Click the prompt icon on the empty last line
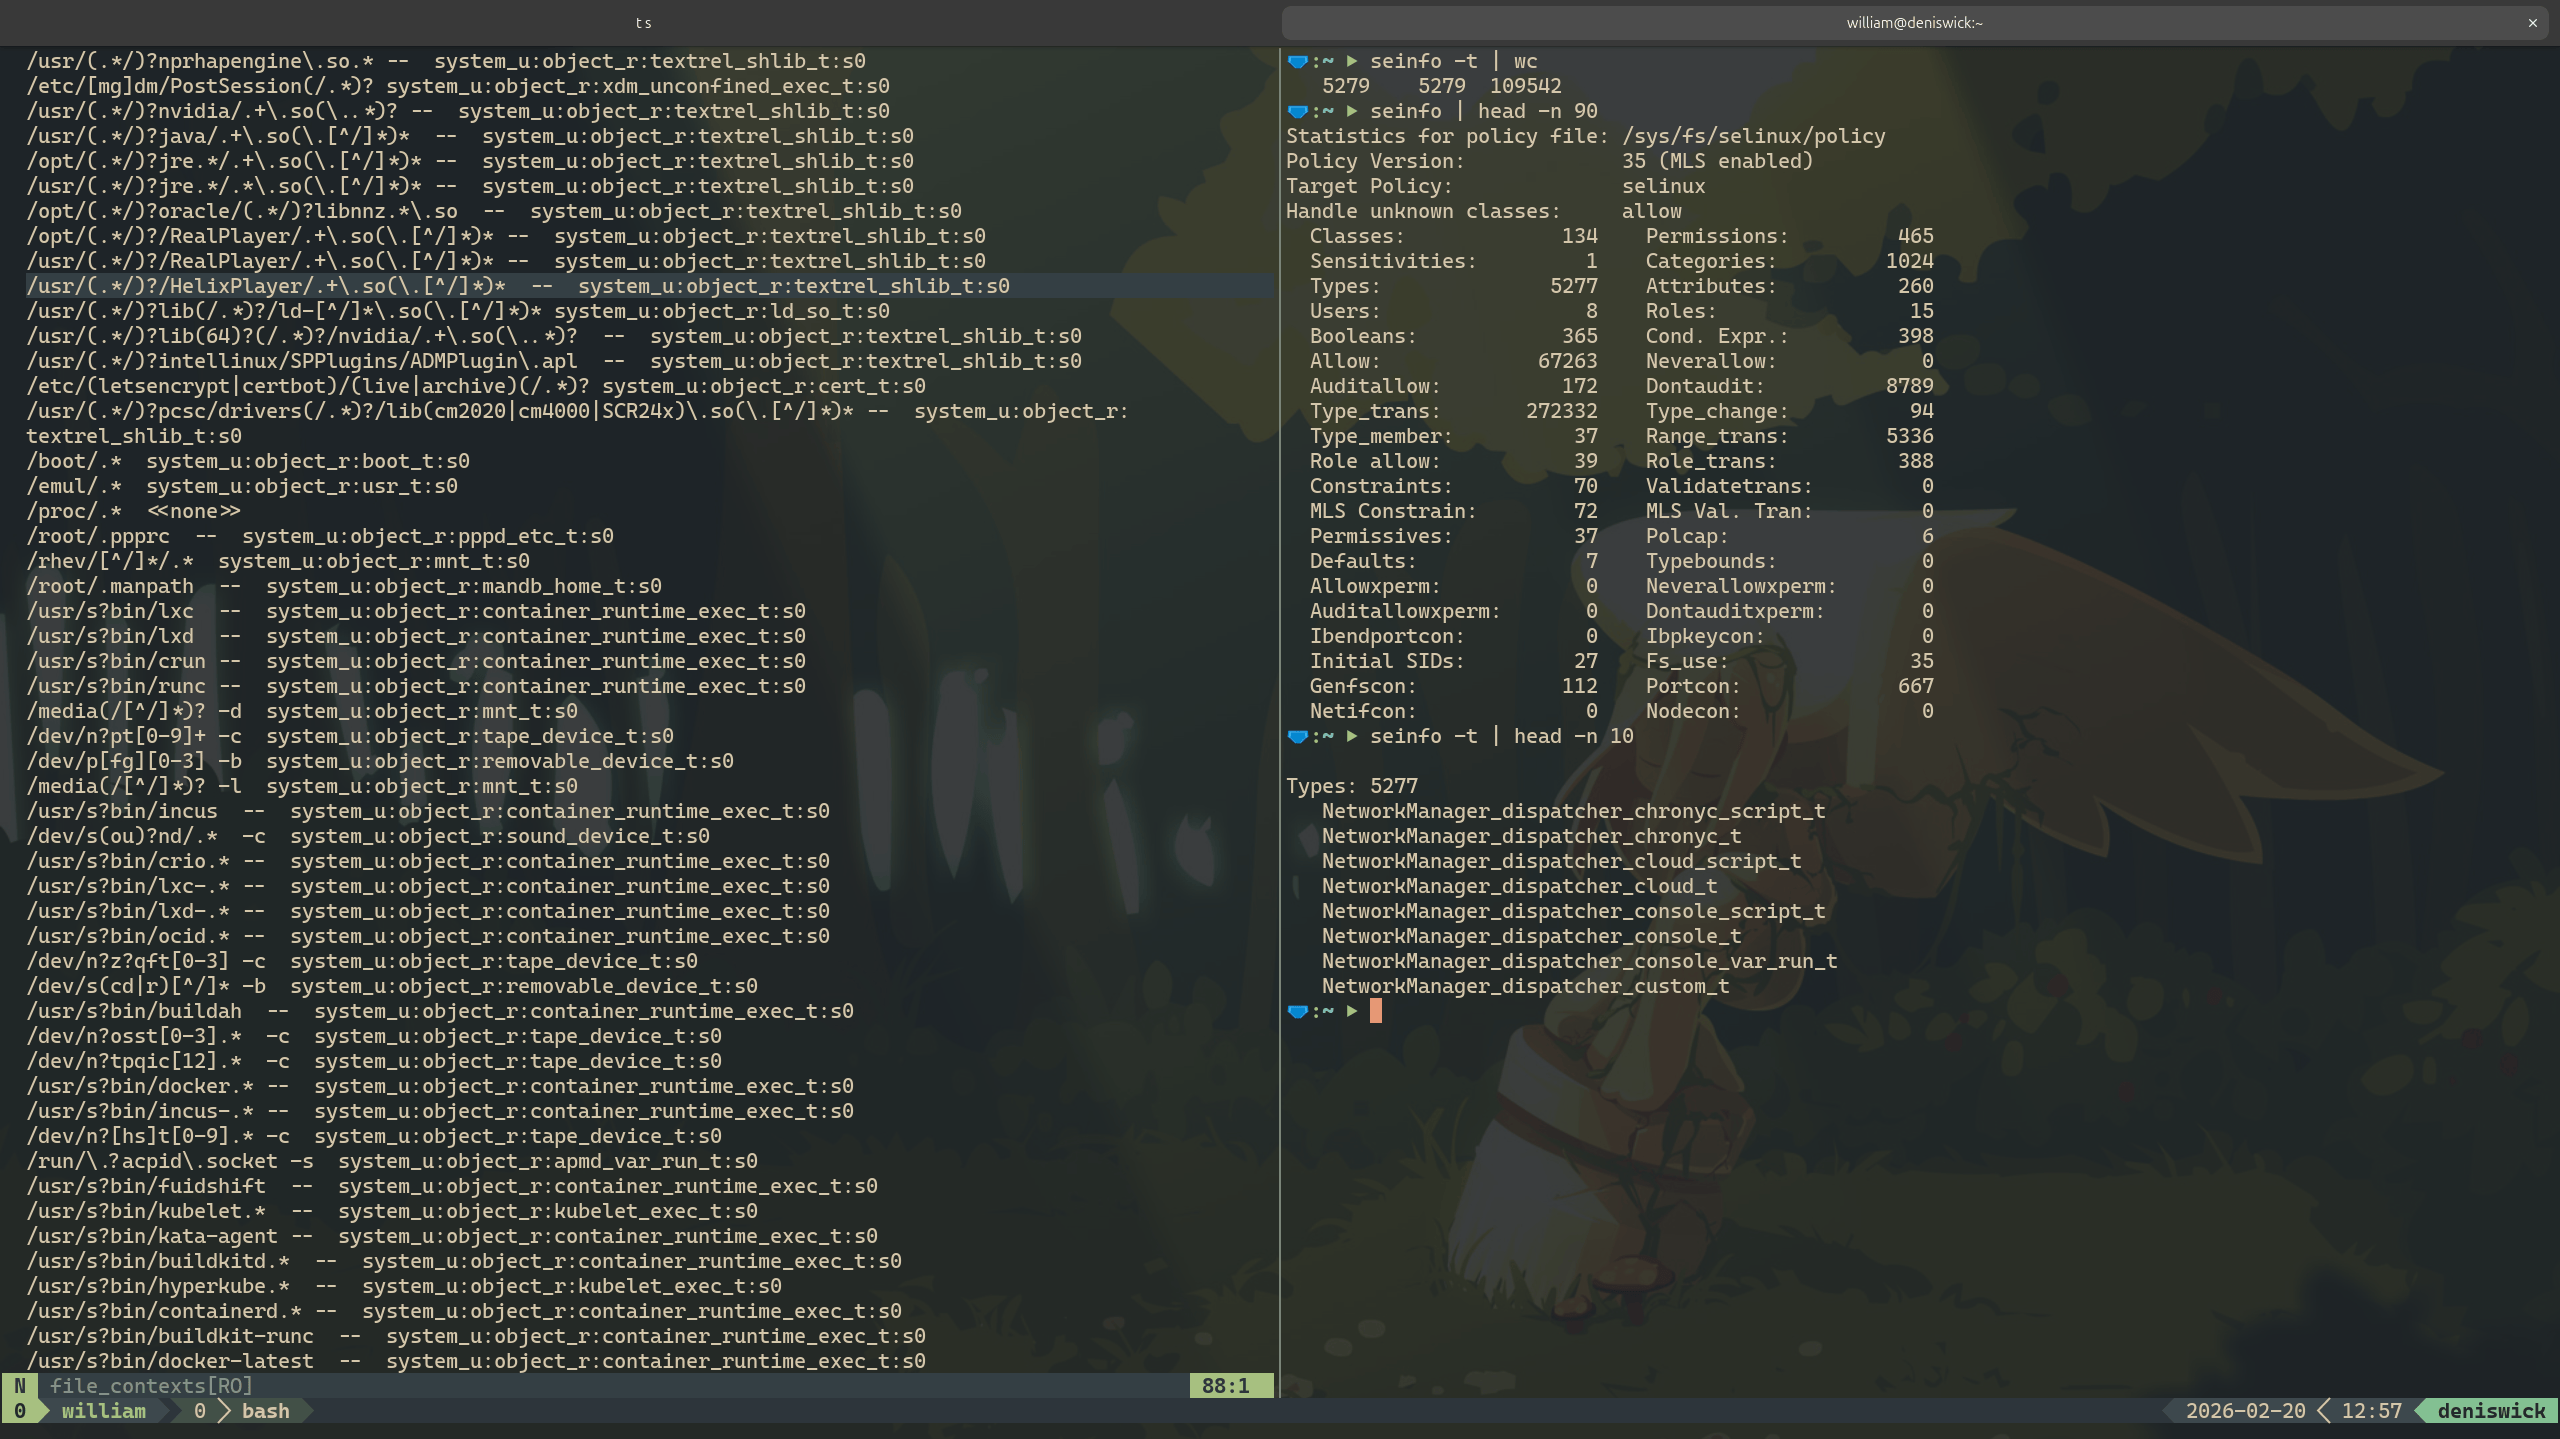2560x1439 pixels. [x=1297, y=1012]
